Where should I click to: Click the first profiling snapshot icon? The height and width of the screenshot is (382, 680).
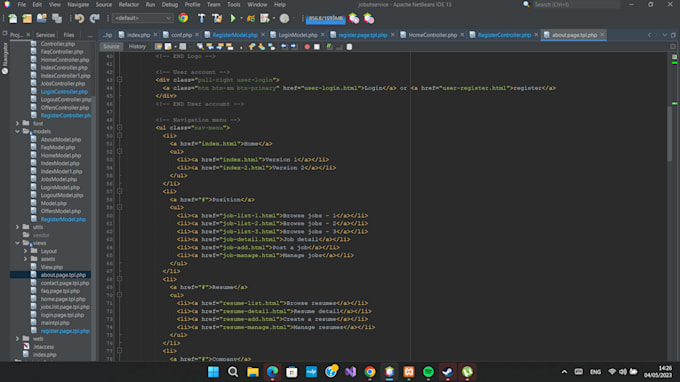(354, 18)
